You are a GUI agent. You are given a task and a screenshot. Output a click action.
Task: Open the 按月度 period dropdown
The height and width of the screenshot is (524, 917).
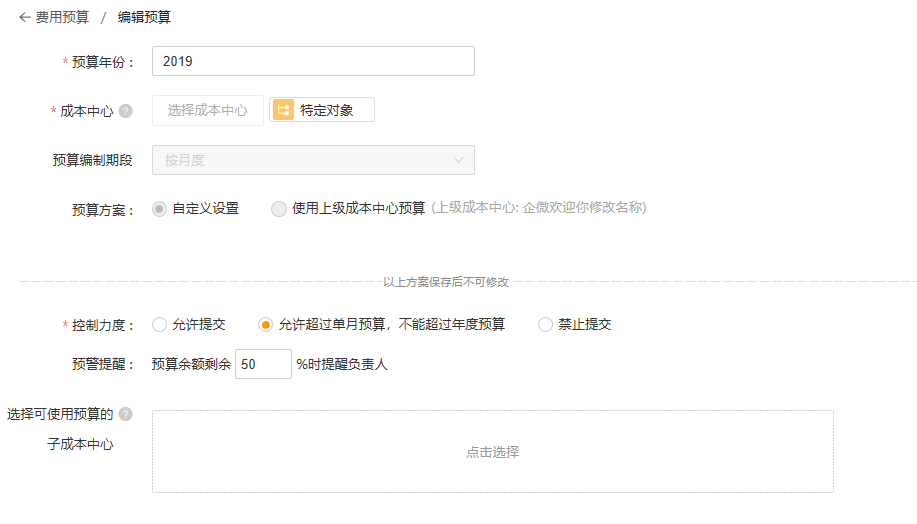click(x=313, y=160)
